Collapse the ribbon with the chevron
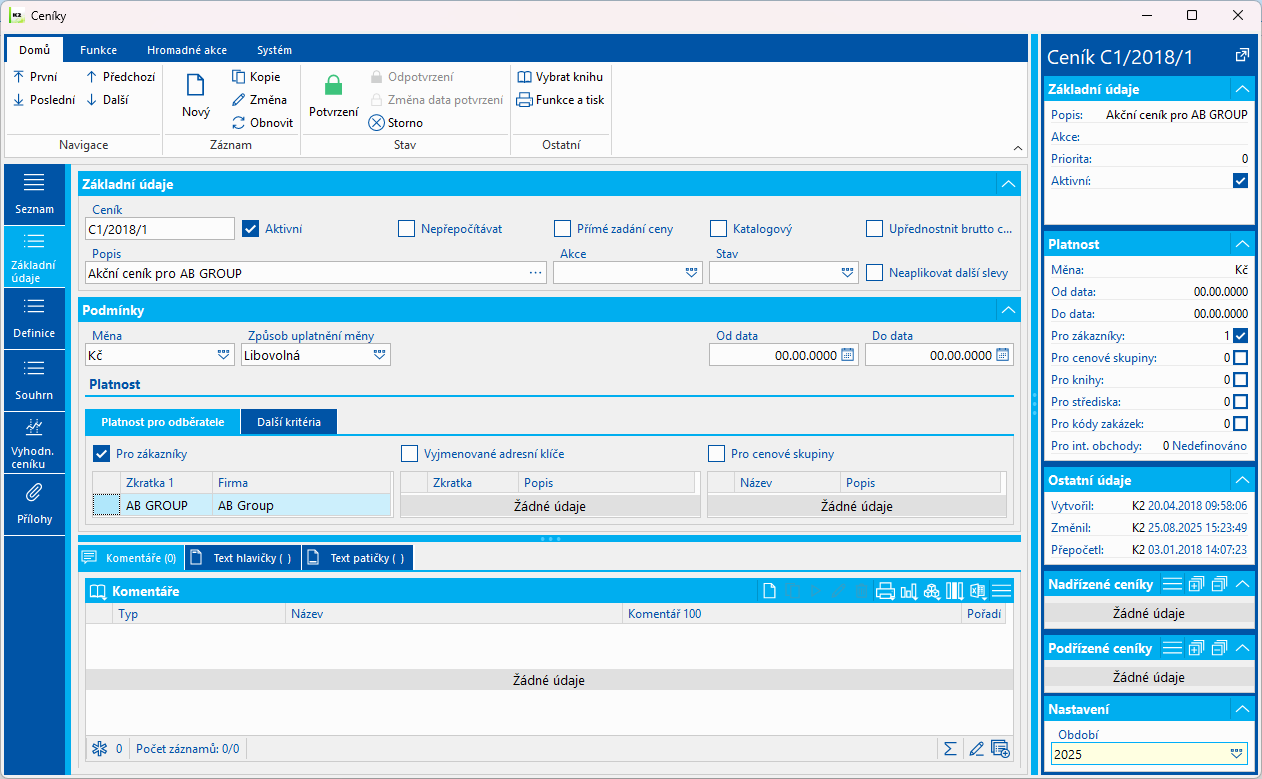 click(1017, 147)
